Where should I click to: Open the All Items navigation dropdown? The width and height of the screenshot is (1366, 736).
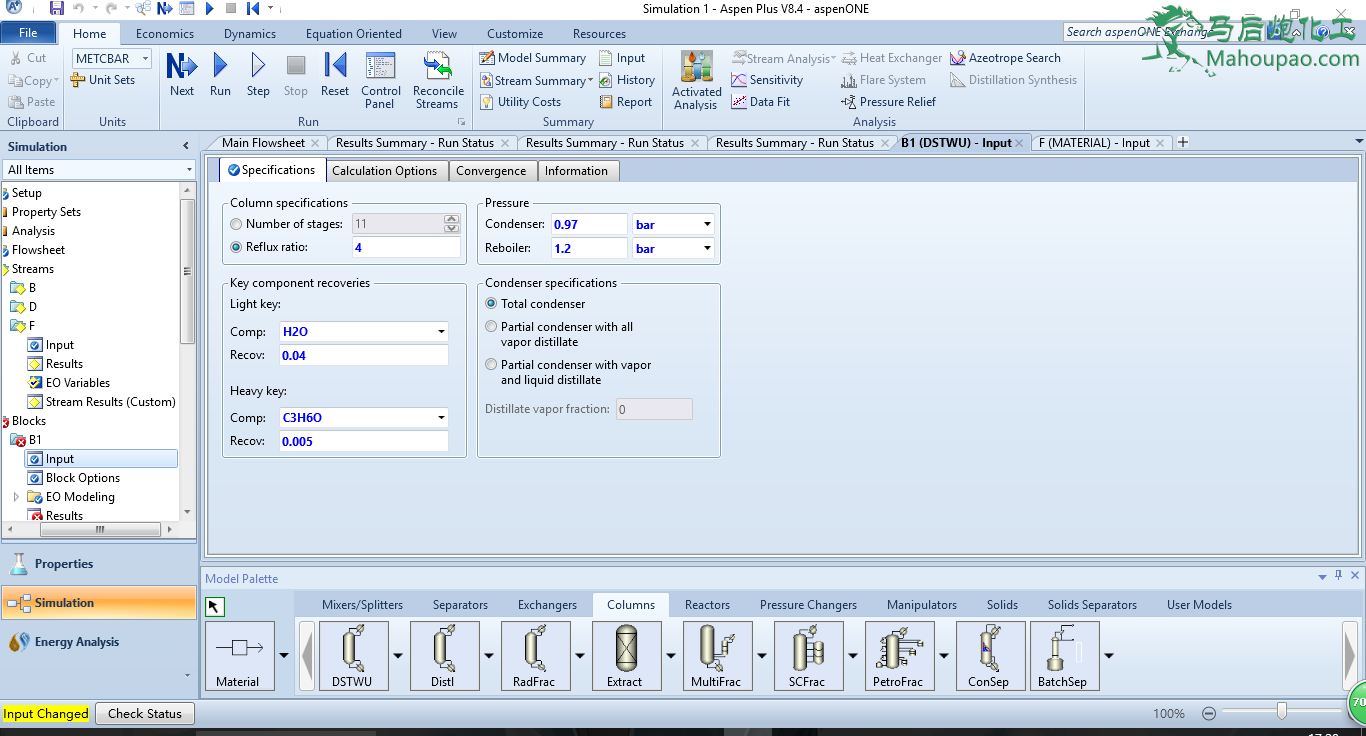[189, 170]
